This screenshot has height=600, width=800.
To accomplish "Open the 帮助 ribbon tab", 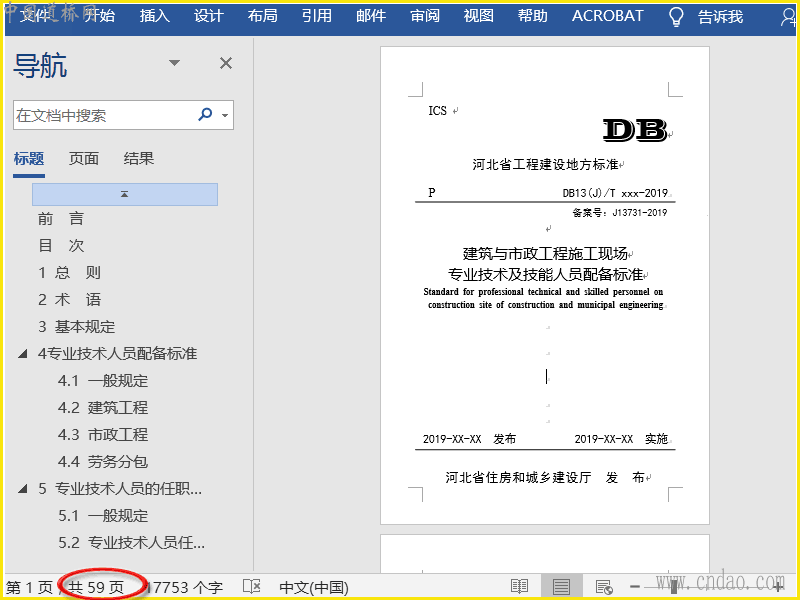I will pyautogui.click(x=533, y=16).
